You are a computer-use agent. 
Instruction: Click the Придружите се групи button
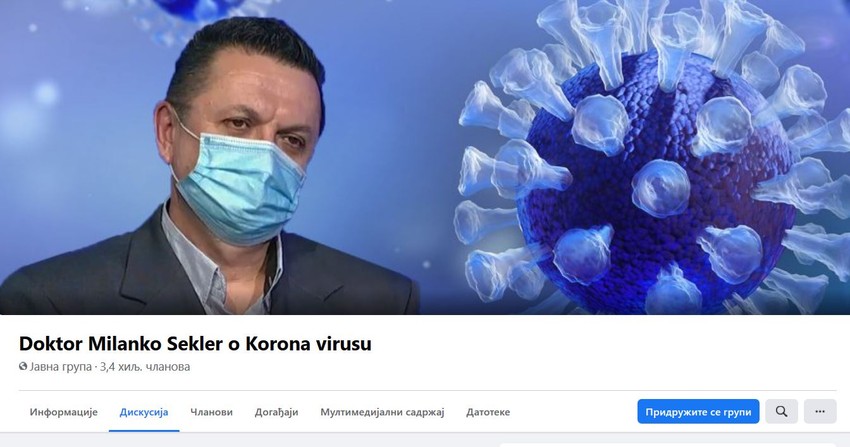698,411
